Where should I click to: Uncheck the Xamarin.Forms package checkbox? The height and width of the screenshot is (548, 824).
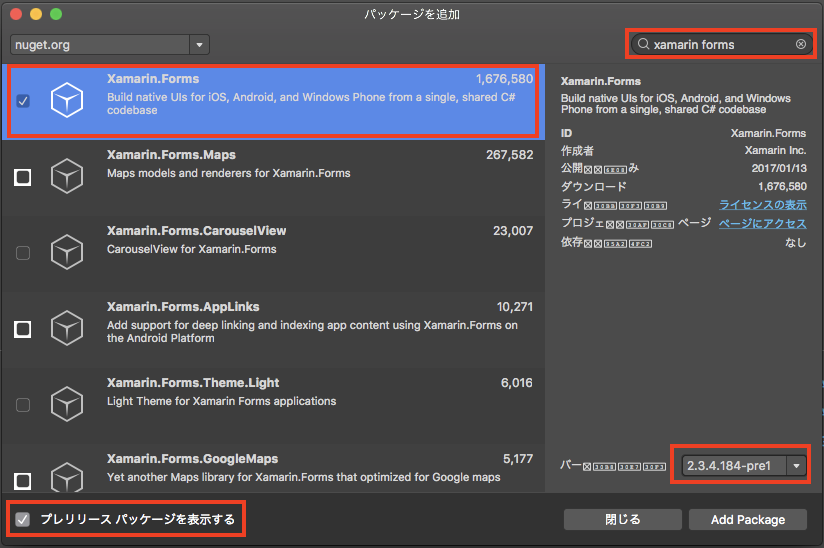point(23,100)
